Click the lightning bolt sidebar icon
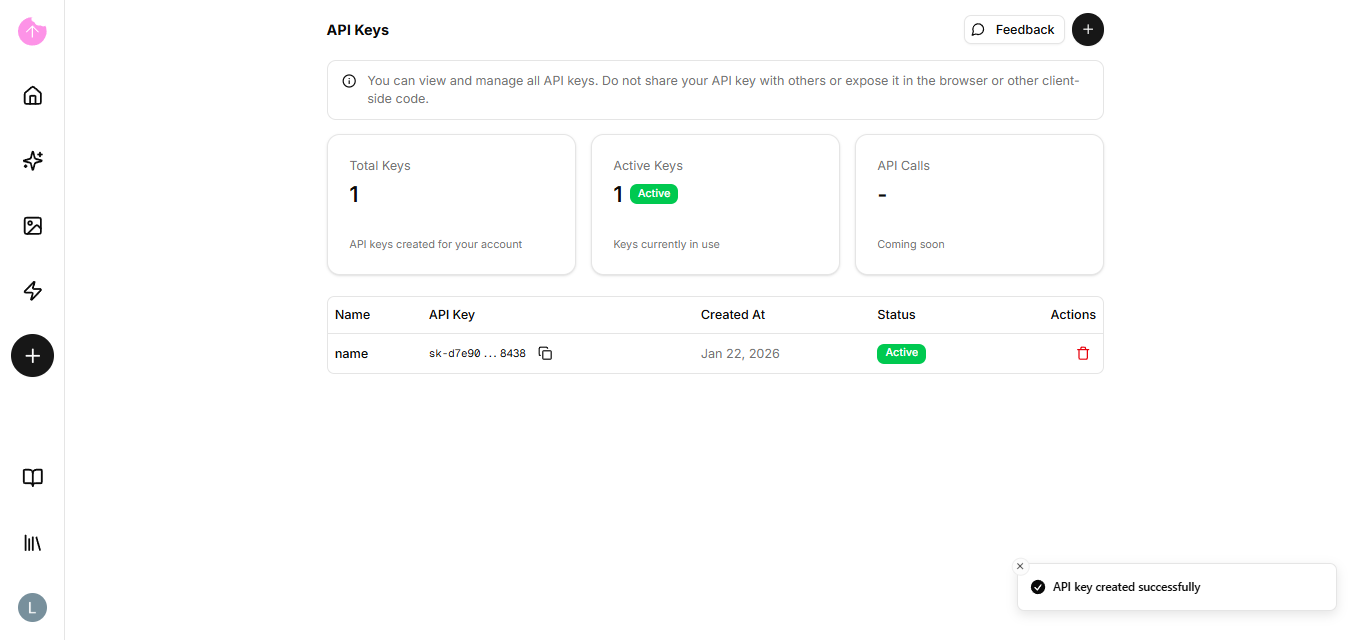 (x=32, y=291)
